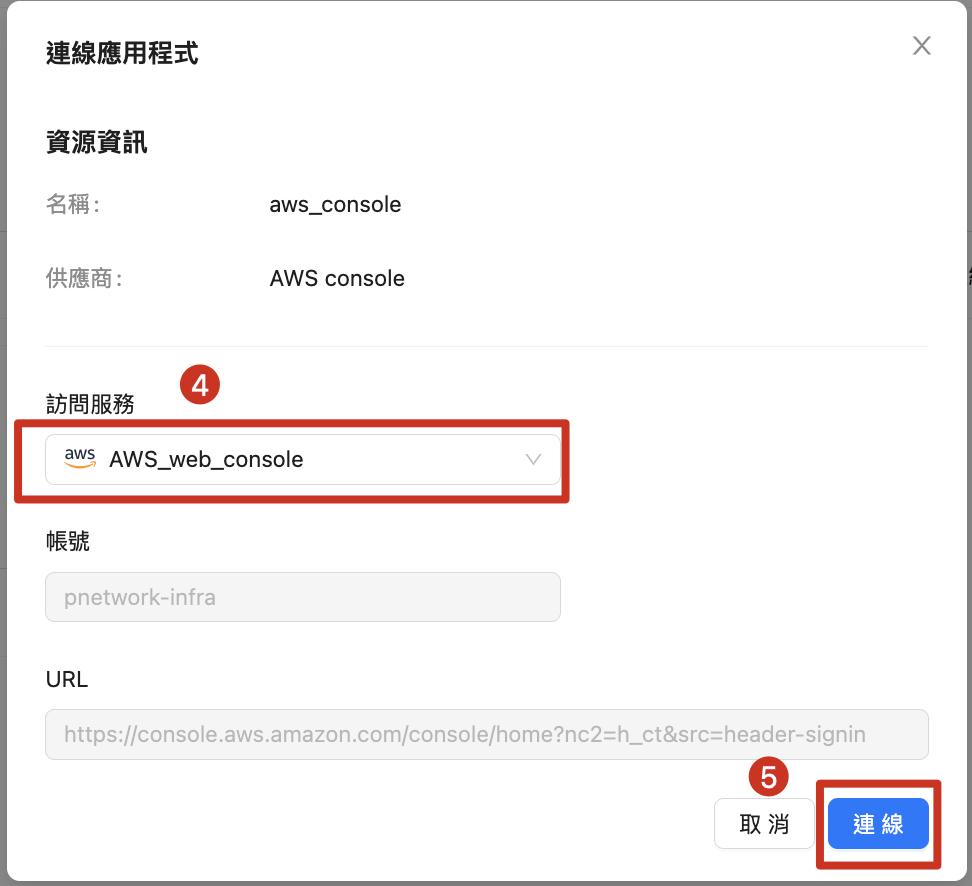Click the 連線應用程式 dialog title

click(x=122, y=53)
